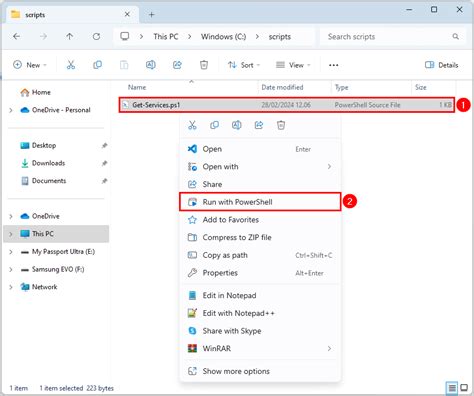Expand the OneDrive tree node

(11, 216)
